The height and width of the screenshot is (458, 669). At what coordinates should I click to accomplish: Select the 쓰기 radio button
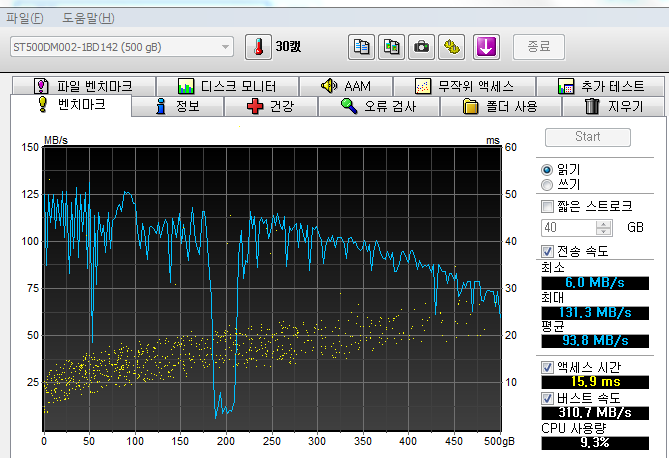pyautogui.click(x=546, y=185)
